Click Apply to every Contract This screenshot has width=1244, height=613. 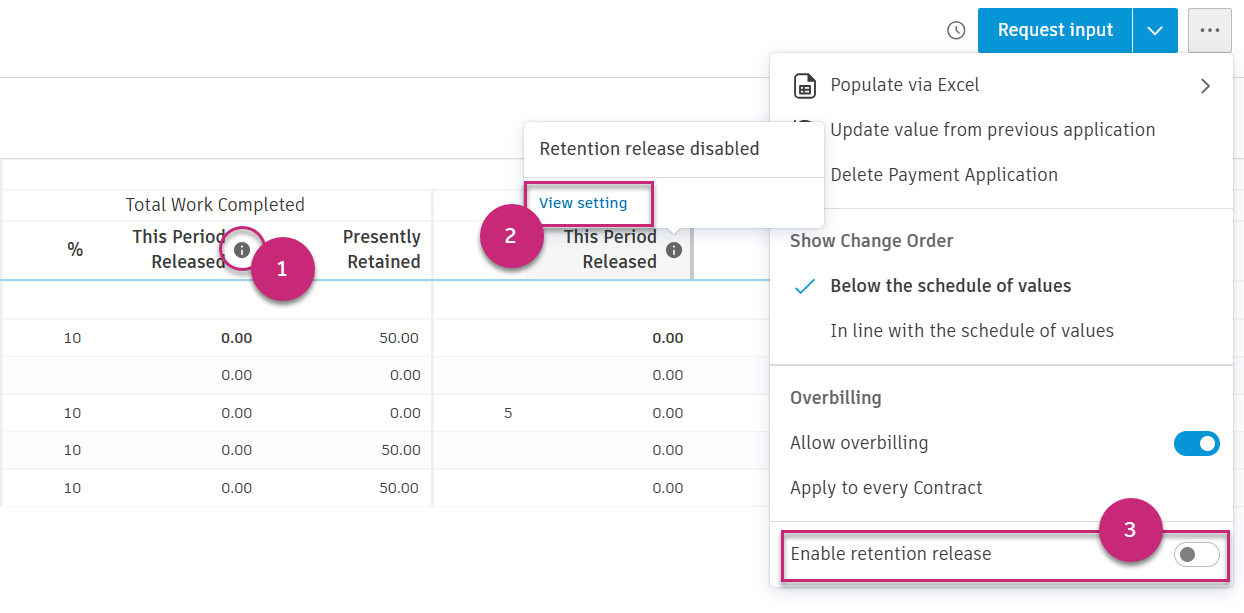886,488
